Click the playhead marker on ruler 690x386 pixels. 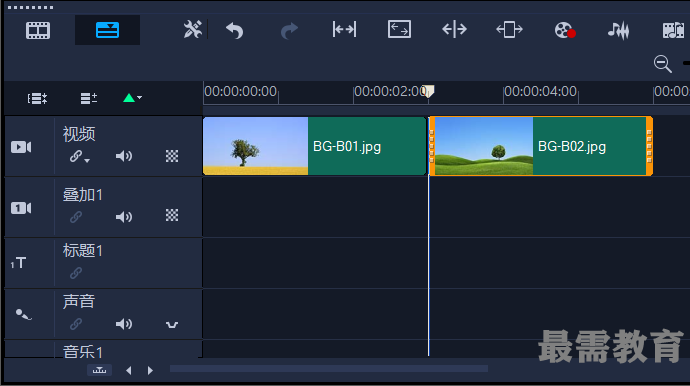429,91
